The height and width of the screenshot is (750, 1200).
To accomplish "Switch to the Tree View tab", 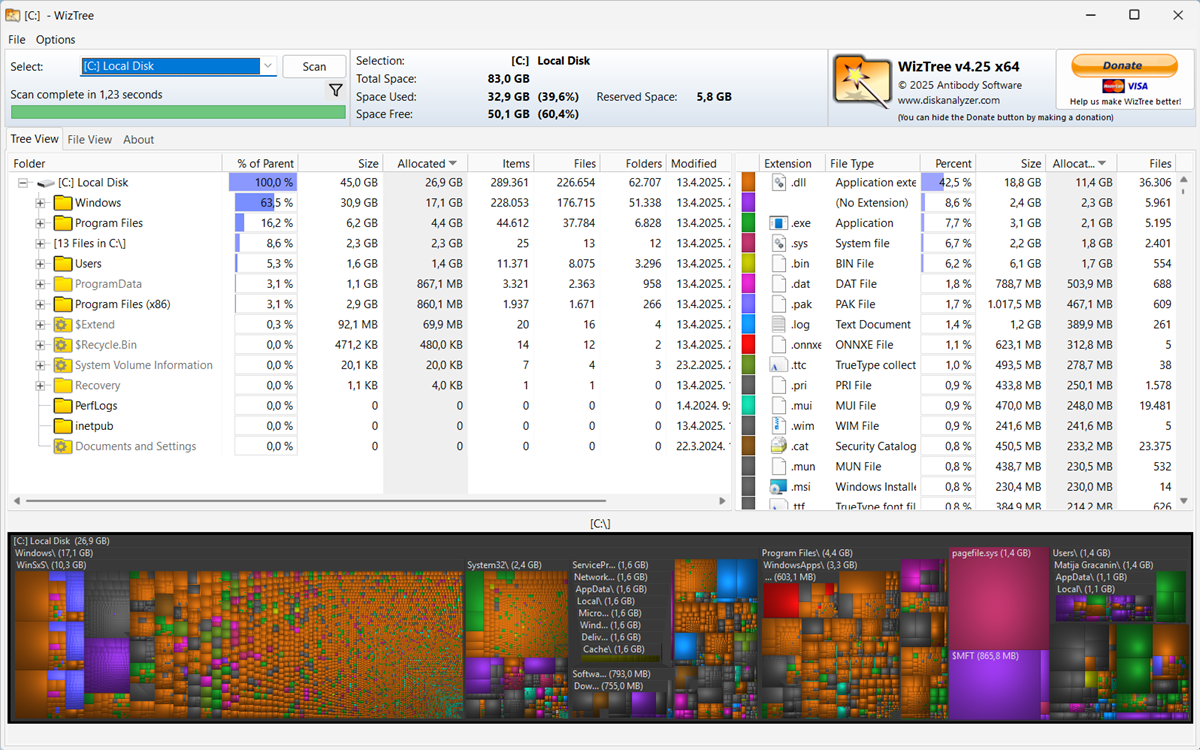I will pos(34,139).
